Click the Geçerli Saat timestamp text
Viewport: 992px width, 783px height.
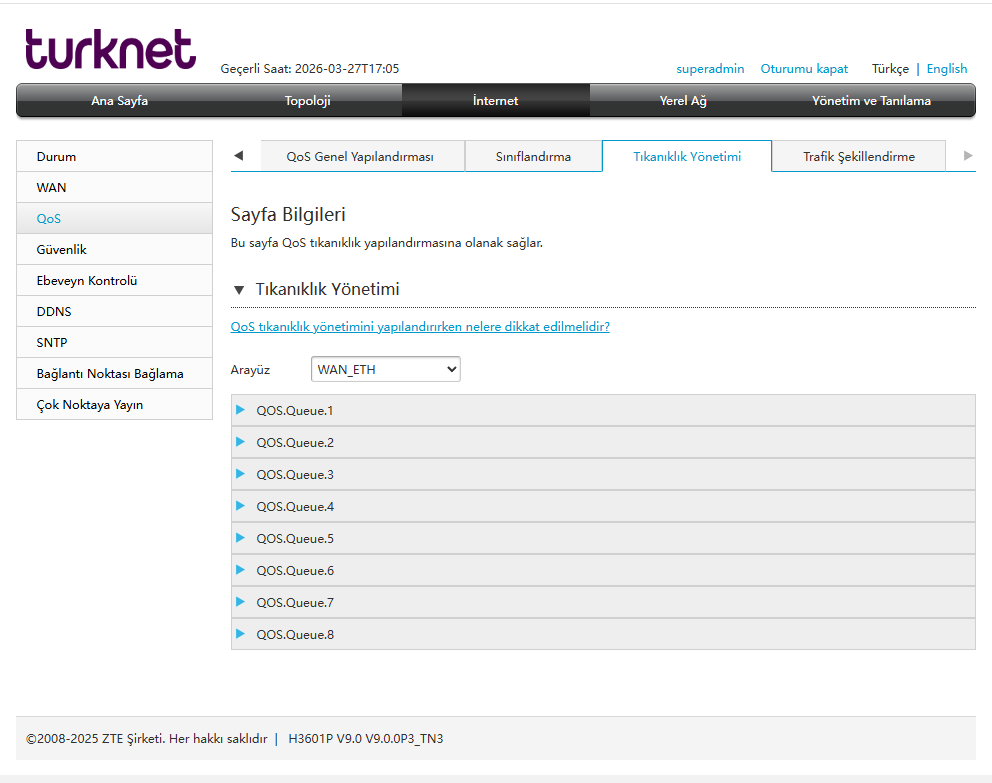point(309,68)
